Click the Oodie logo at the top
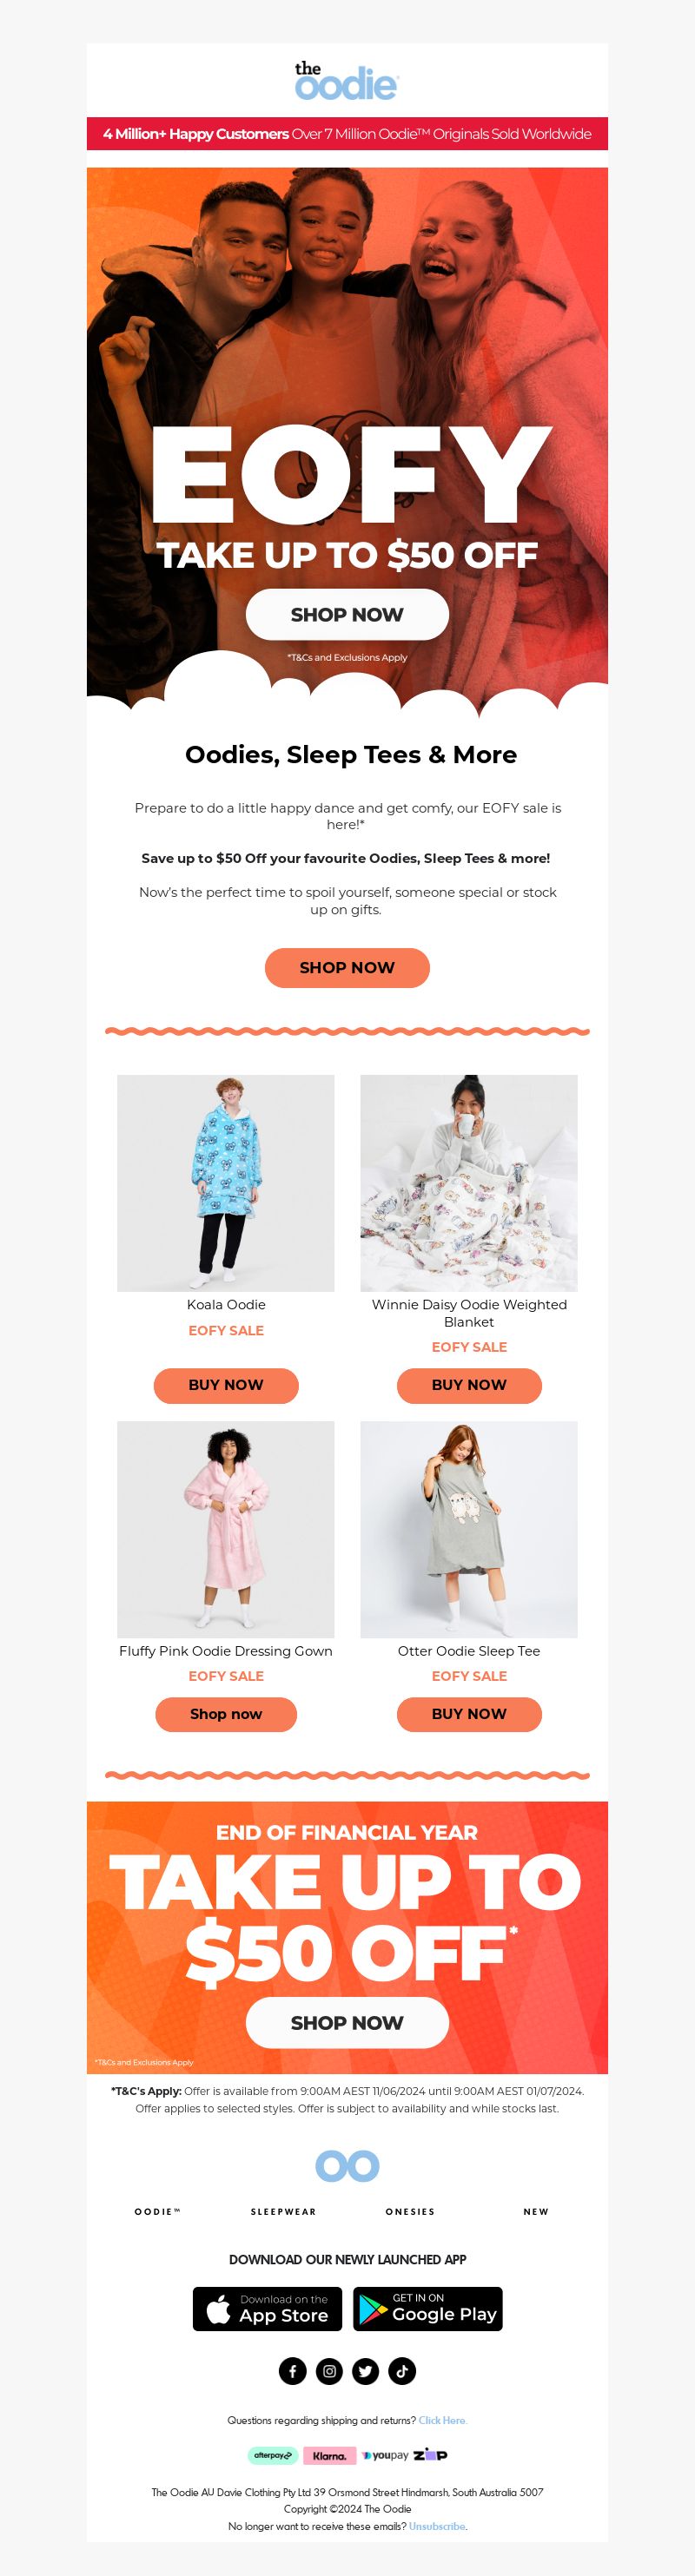This screenshot has height=2576, width=695. click(347, 81)
